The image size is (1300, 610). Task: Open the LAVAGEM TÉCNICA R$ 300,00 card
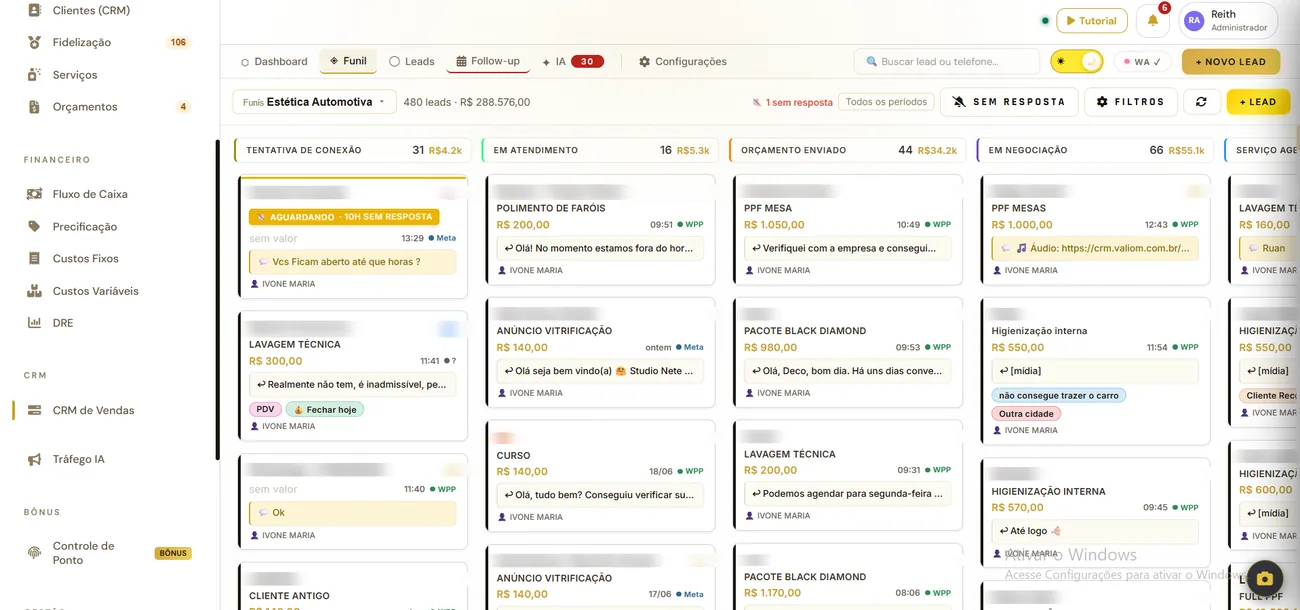tap(352, 376)
